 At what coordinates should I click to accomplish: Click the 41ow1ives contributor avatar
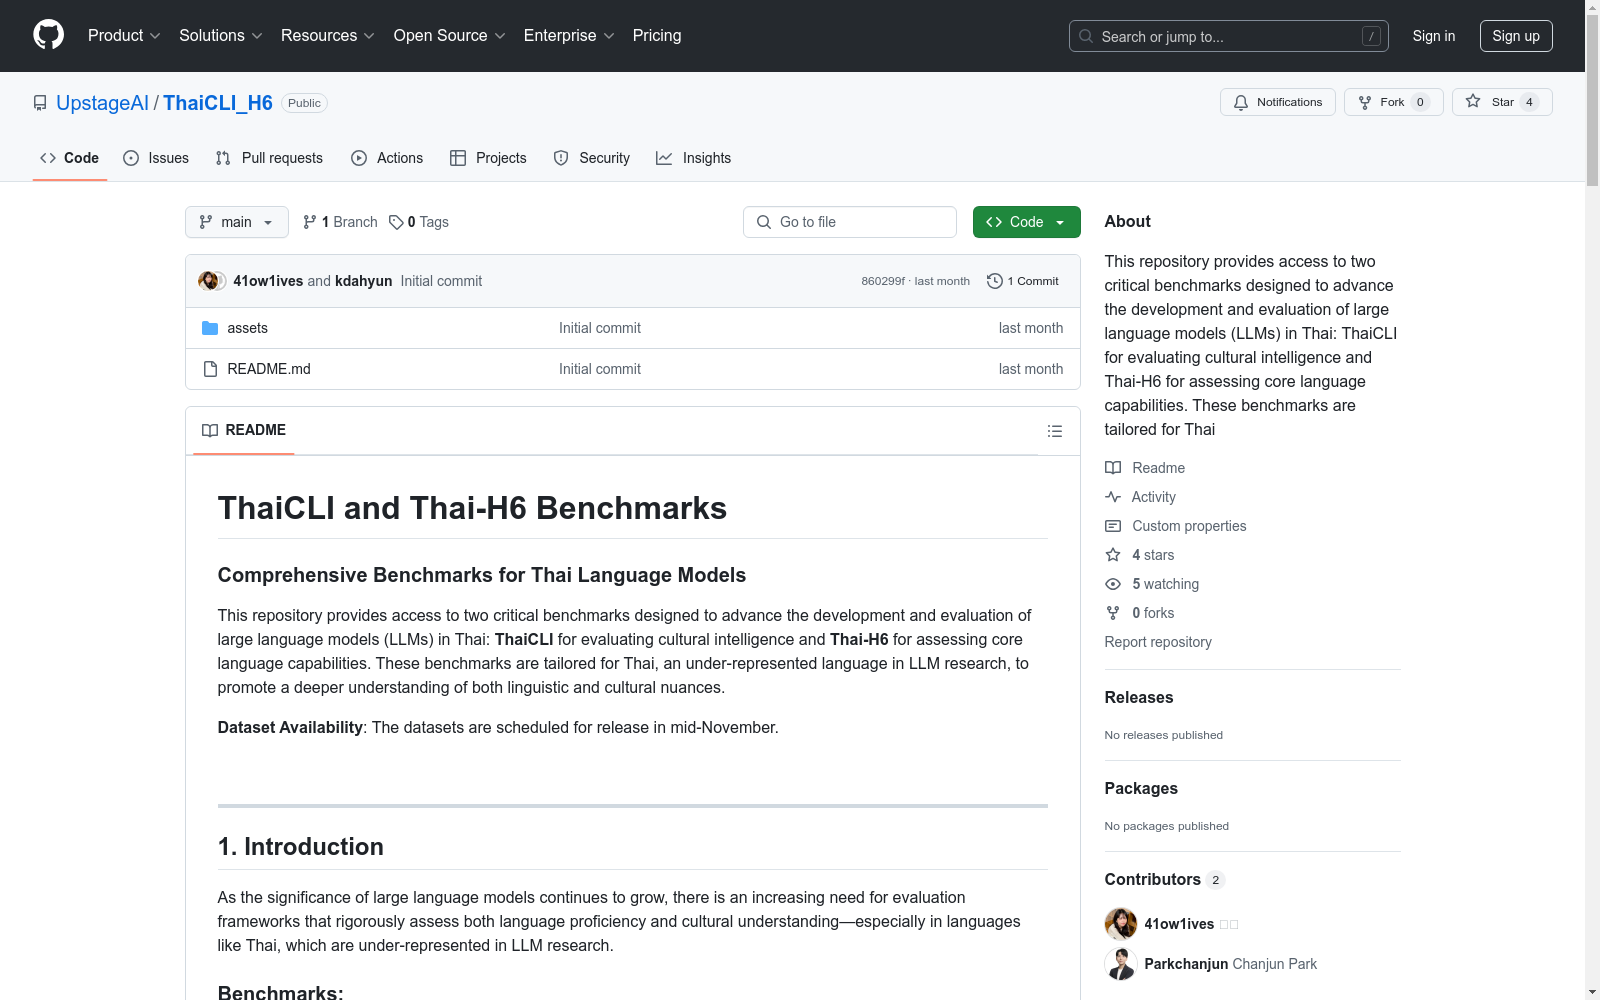(1121, 924)
